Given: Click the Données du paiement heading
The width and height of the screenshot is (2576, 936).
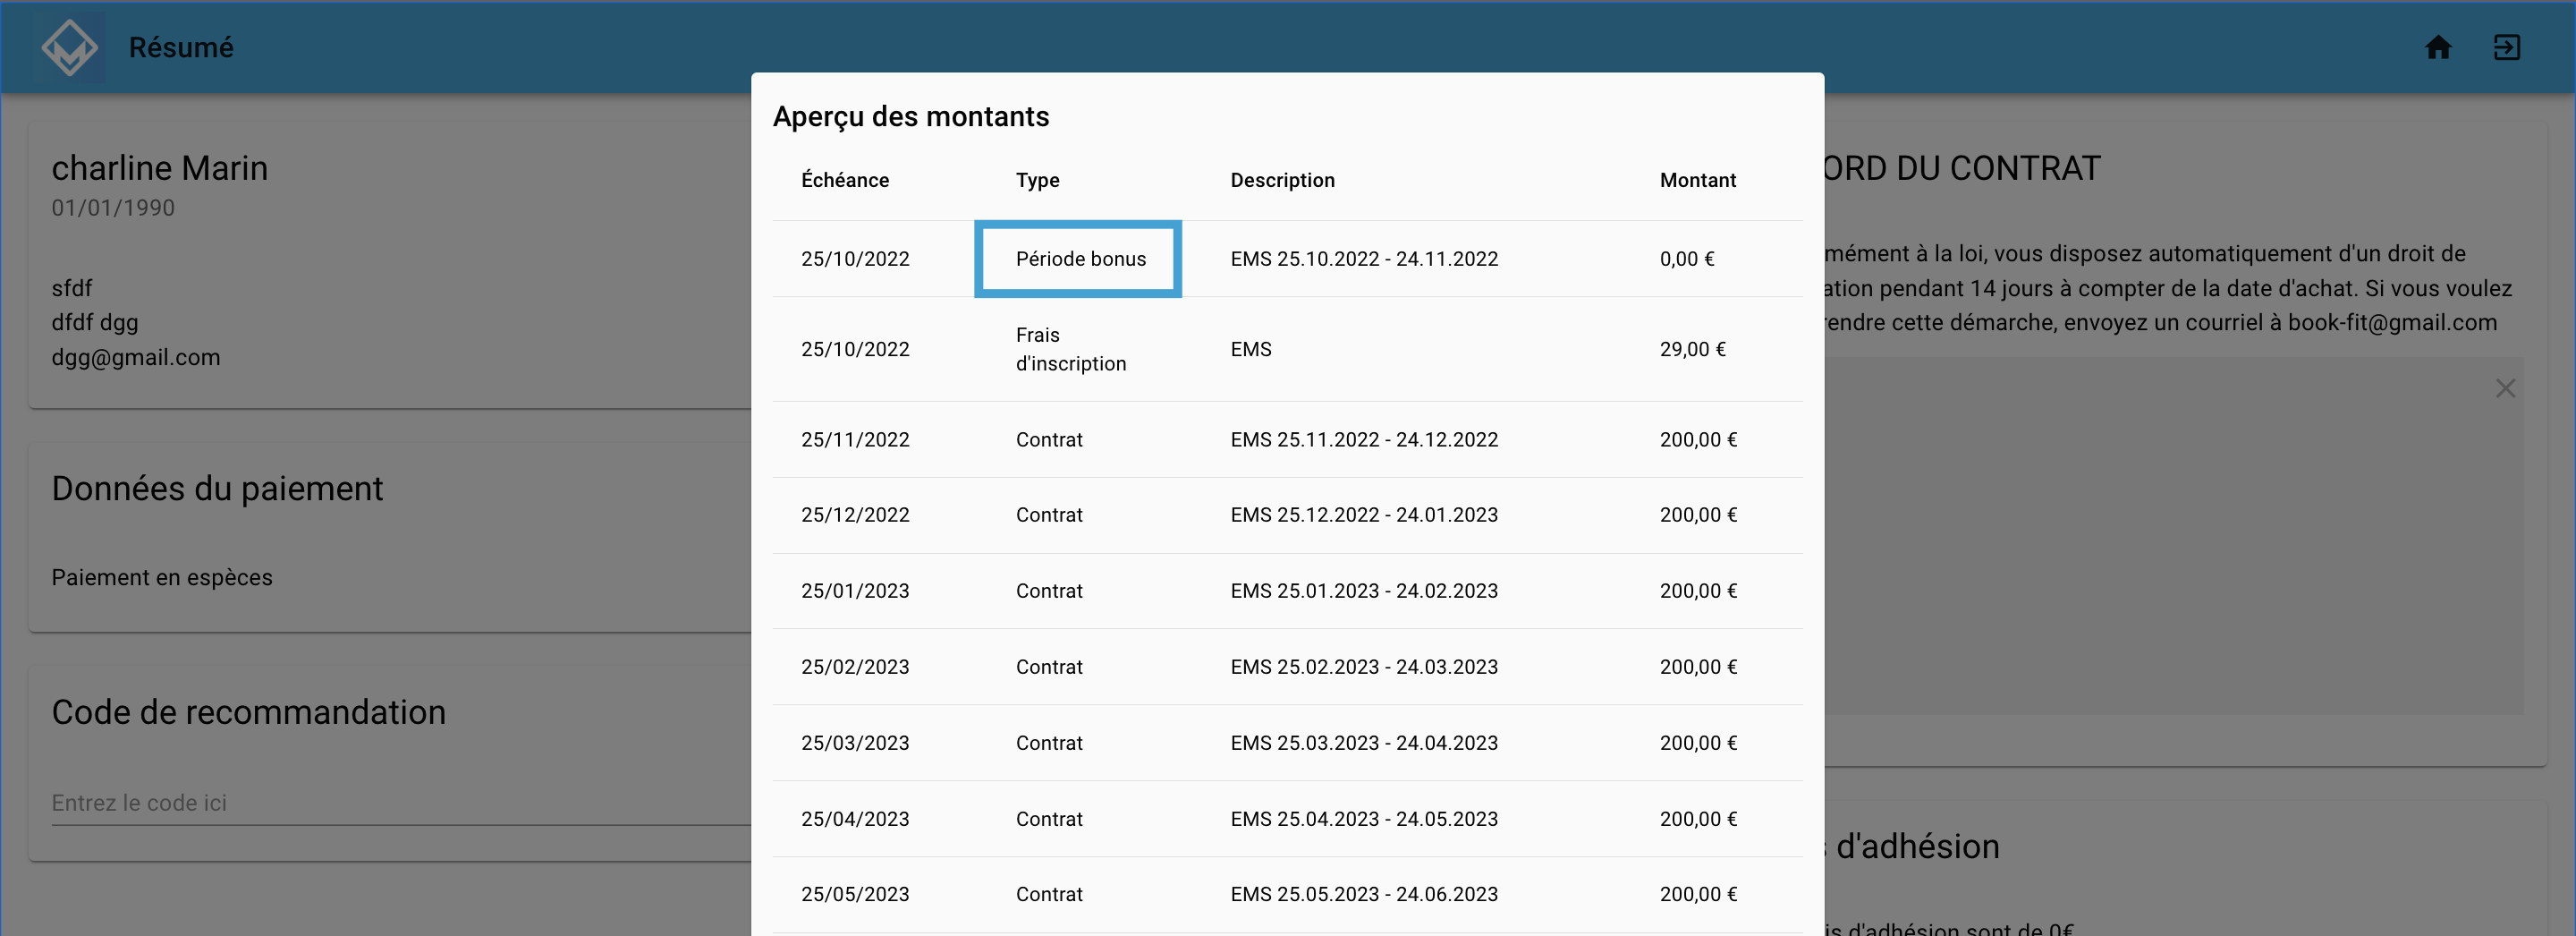Looking at the screenshot, I should [x=217, y=489].
